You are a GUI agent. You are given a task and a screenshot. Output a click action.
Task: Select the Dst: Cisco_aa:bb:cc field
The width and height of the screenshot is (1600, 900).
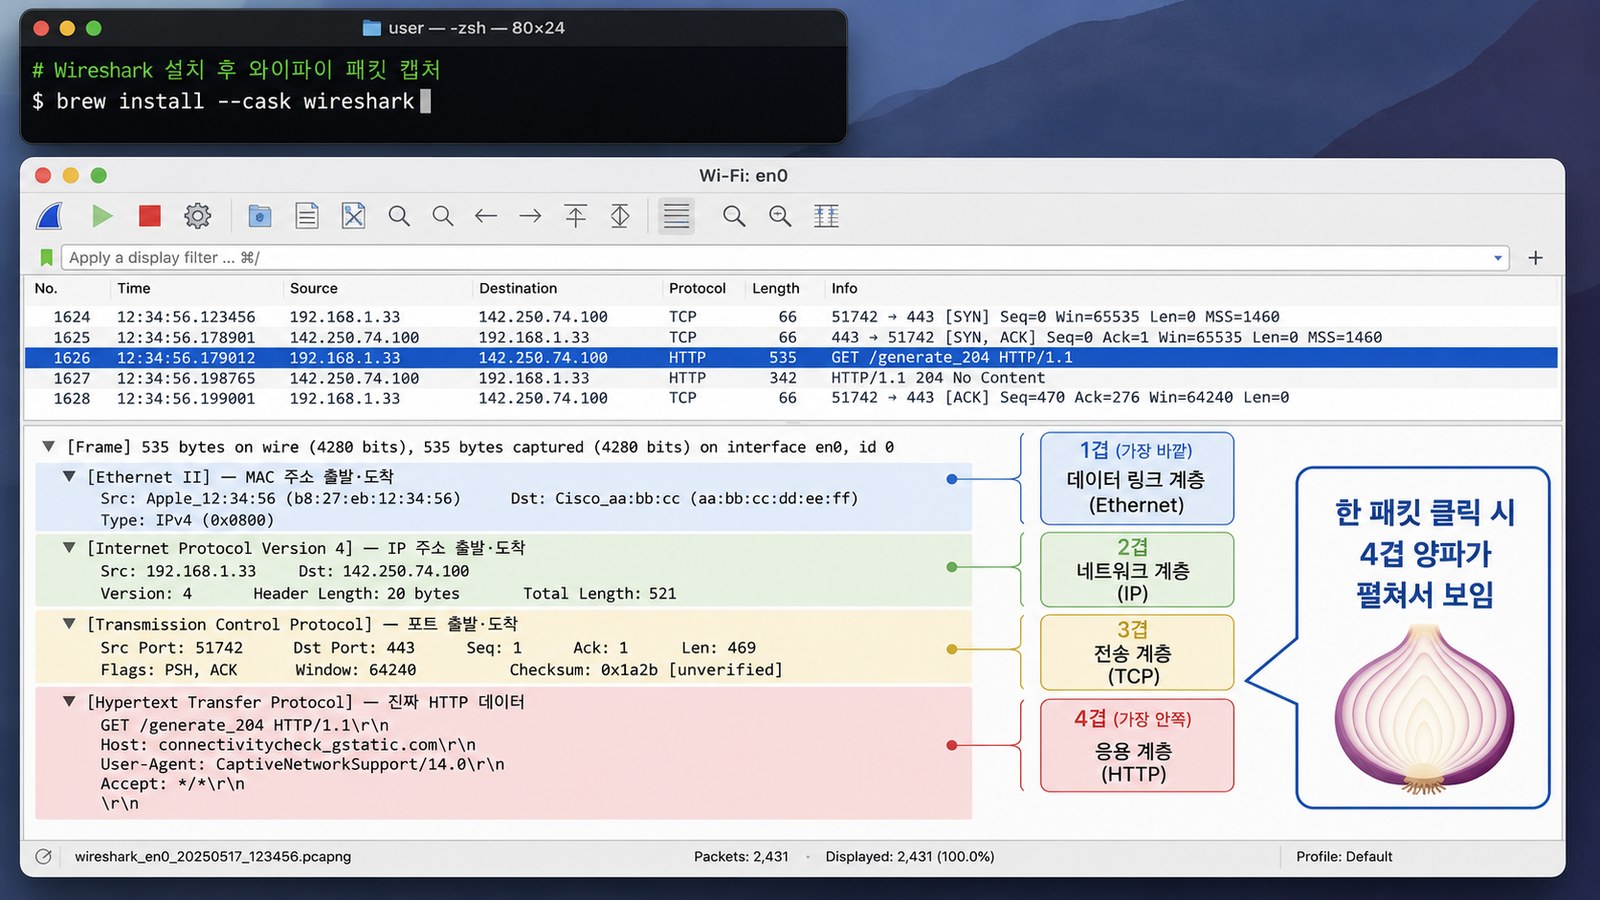tap(684, 498)
